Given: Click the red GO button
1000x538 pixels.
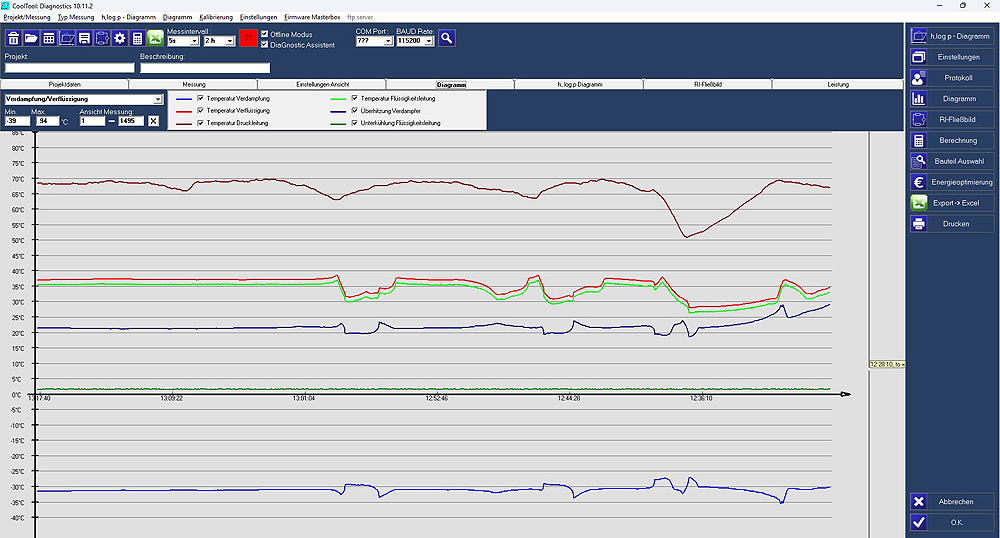Looking at the screenshot, I should point(248,38).
